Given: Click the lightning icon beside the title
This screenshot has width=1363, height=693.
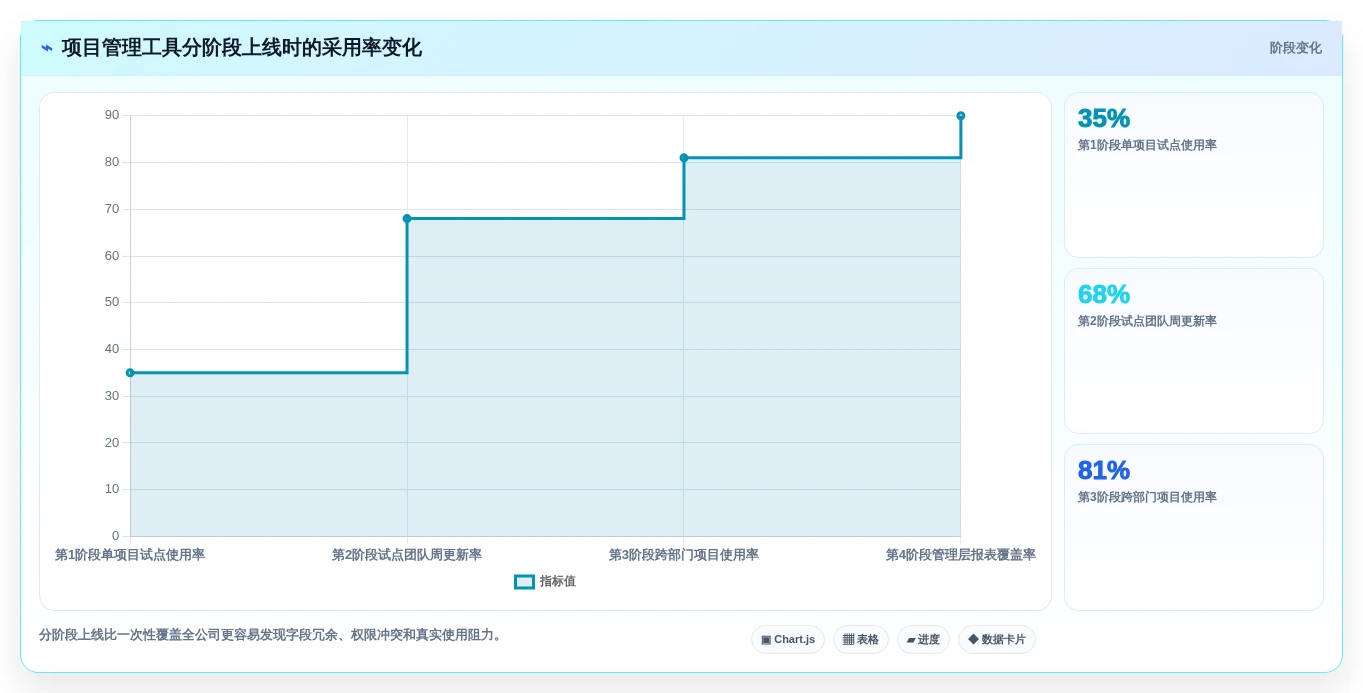Looking at the screenshot, I should [47, 48].
